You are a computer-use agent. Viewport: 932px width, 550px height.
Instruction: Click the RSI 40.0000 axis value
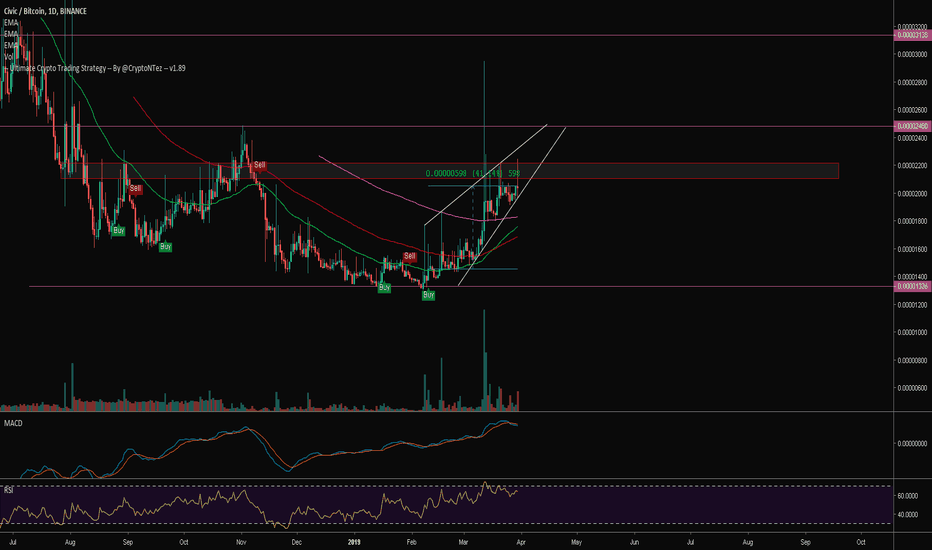pos(908,514)
